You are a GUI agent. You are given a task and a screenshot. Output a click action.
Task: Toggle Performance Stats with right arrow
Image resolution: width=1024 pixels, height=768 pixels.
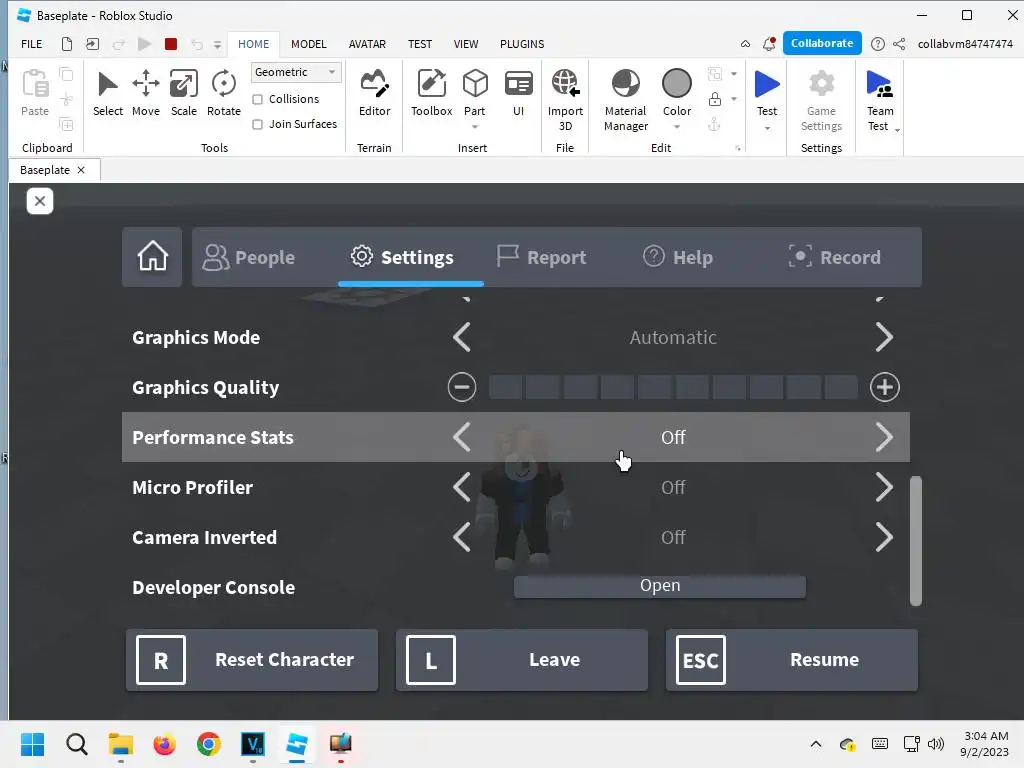click(x=884, y=437)
